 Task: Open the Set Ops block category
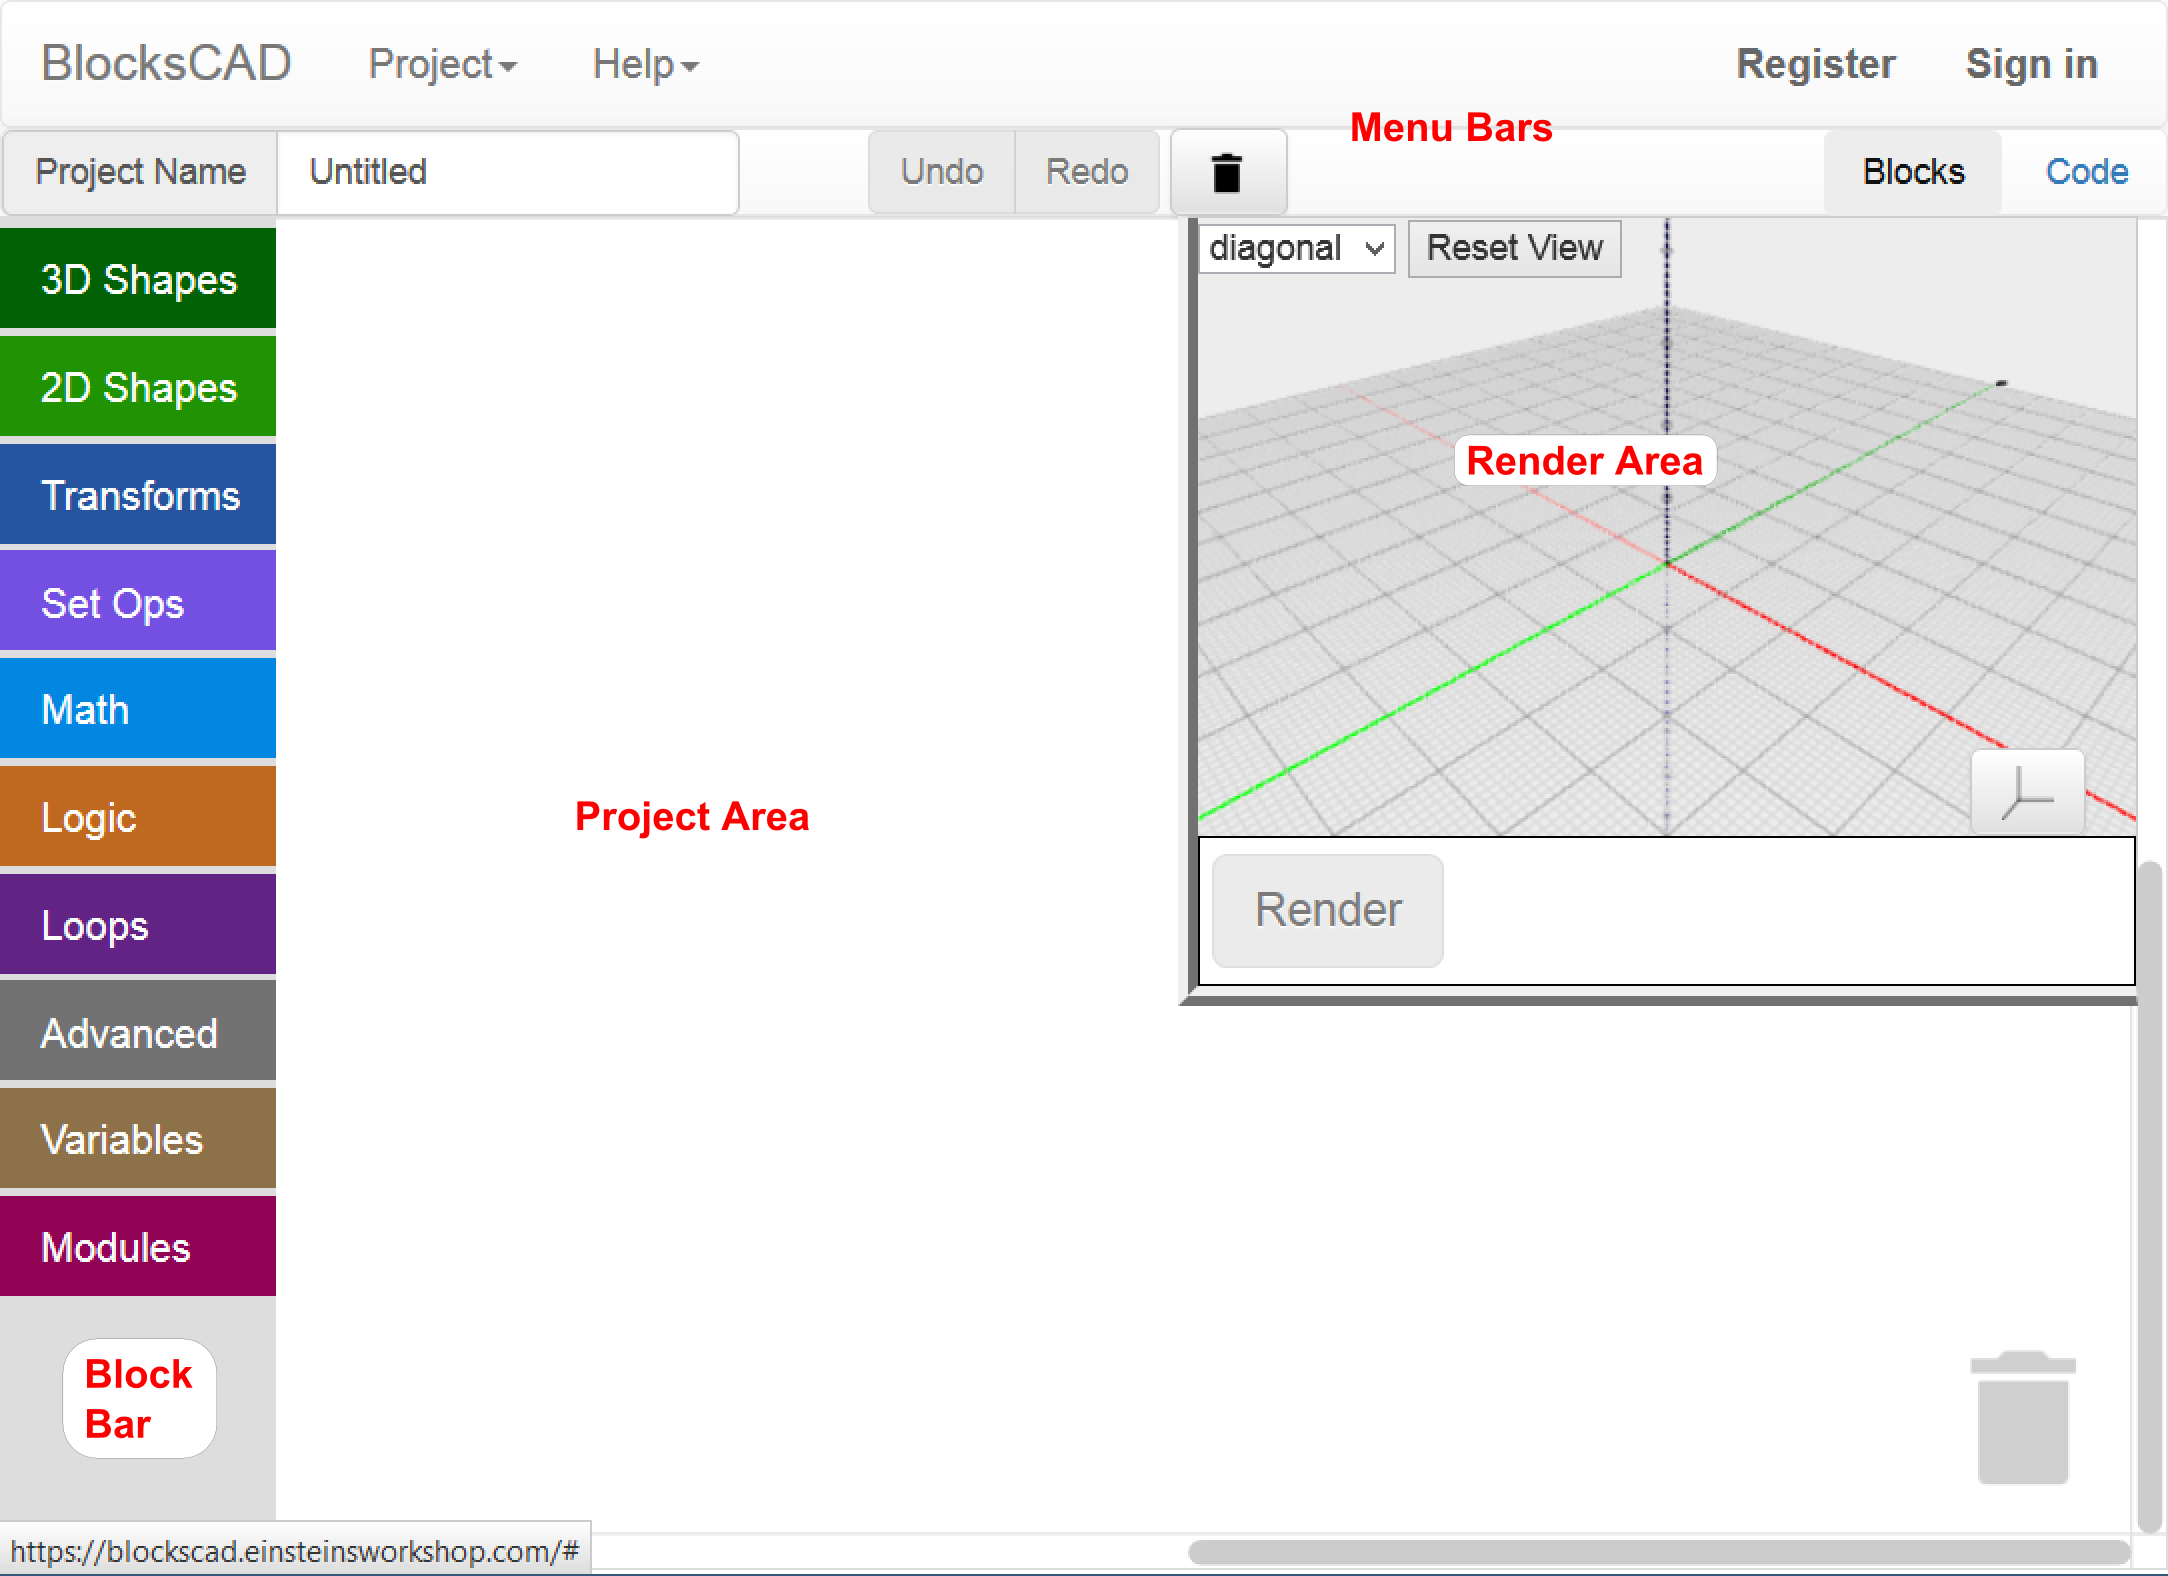tap(138, 602)
